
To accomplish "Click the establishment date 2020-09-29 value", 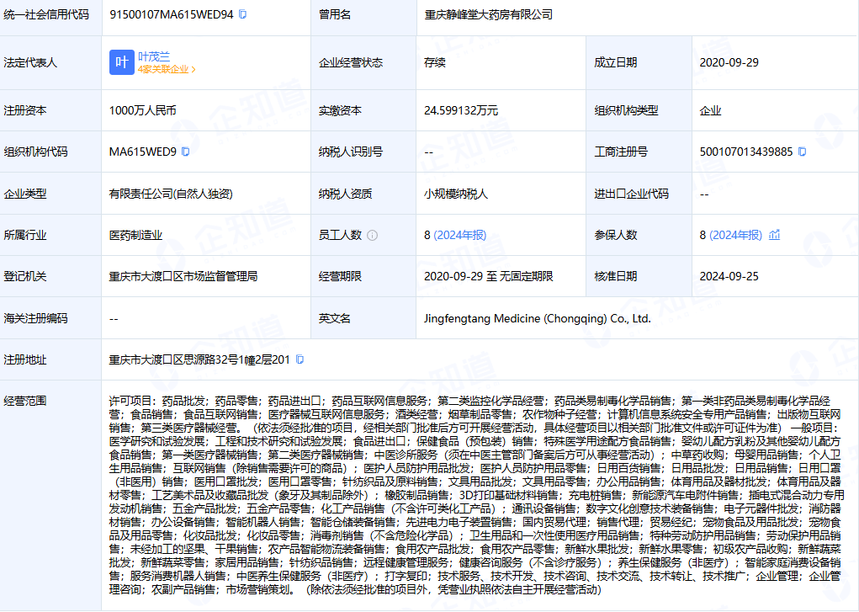I will pyautogui.click(x=729, y=62).
